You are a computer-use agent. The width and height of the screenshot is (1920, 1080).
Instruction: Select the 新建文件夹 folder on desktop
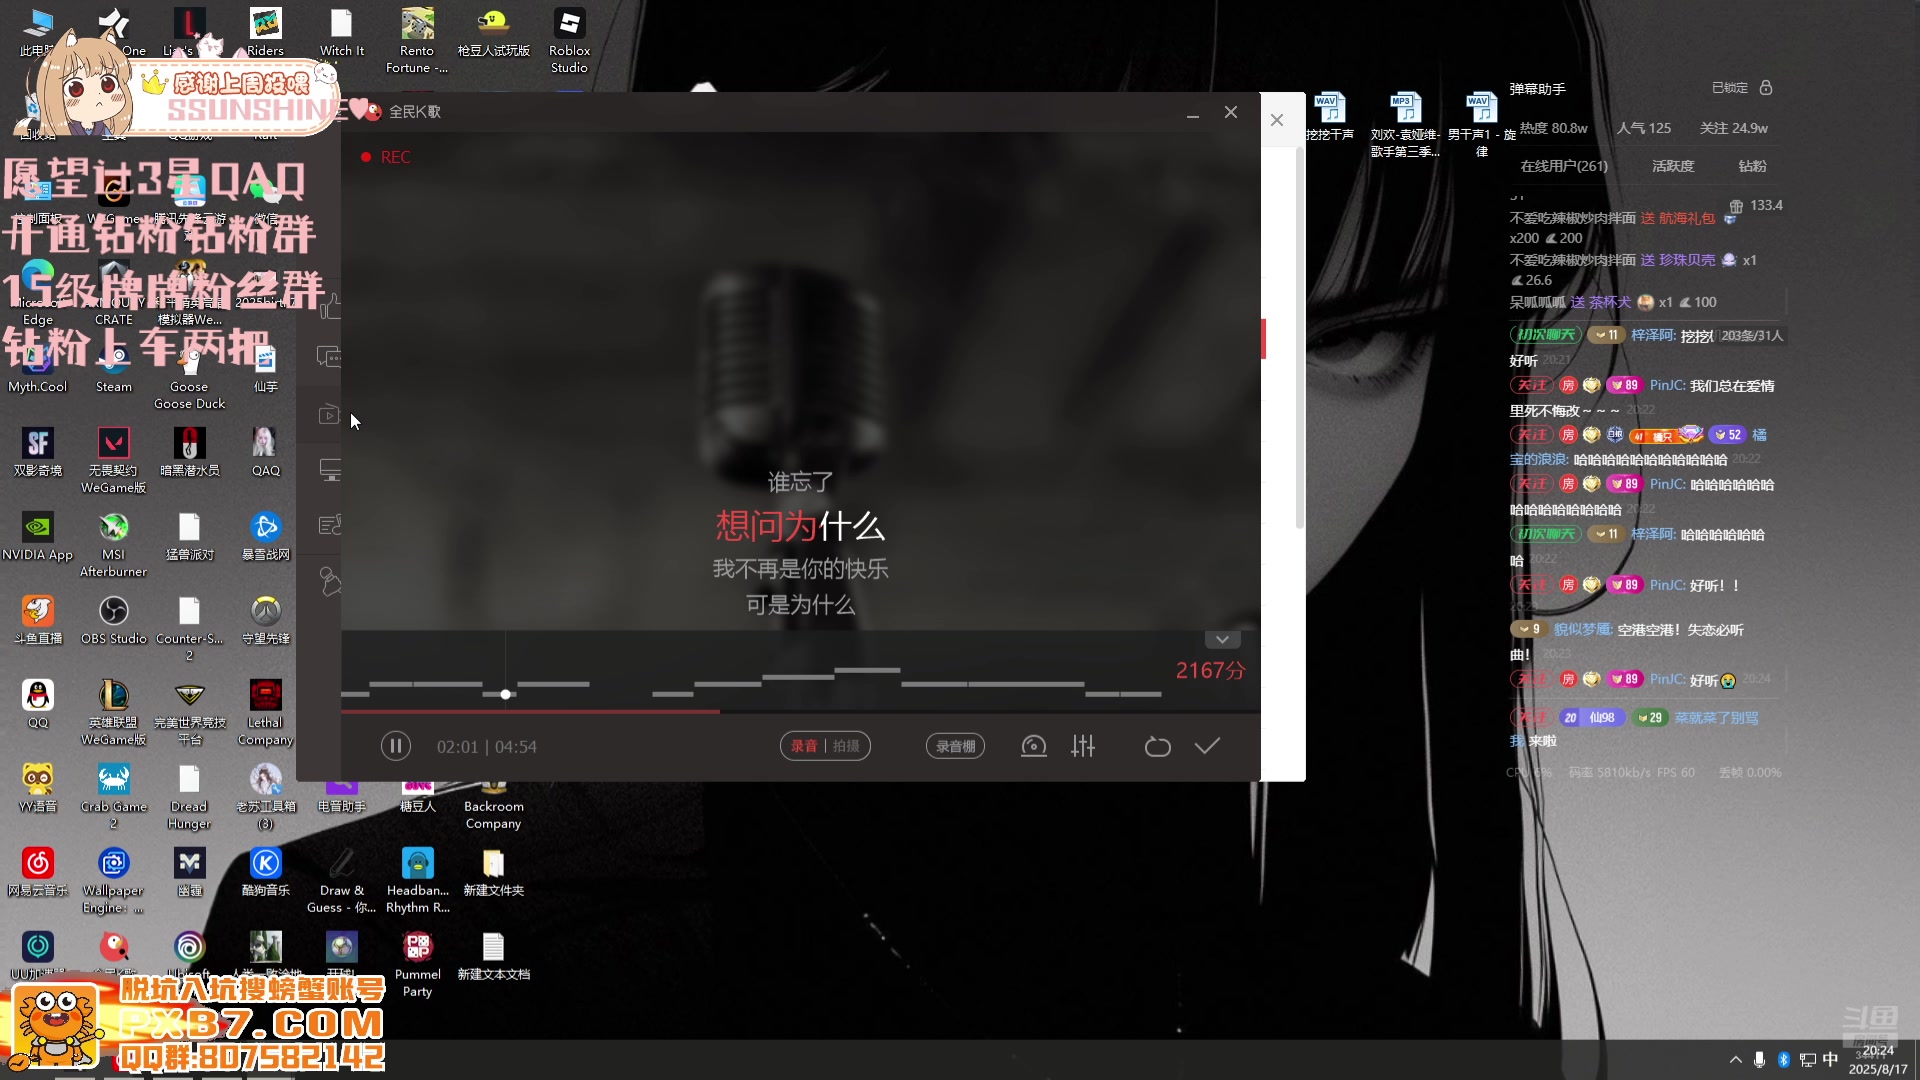click(493, 872)
